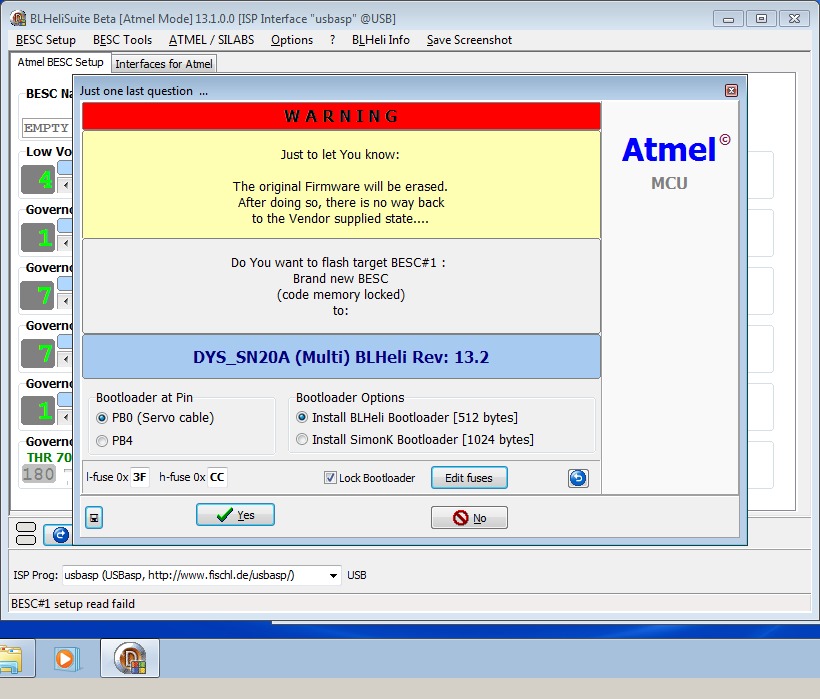Open the BLHeli Info menu
Viewport: 820px width, 699px height.
(x=381, y=40)
